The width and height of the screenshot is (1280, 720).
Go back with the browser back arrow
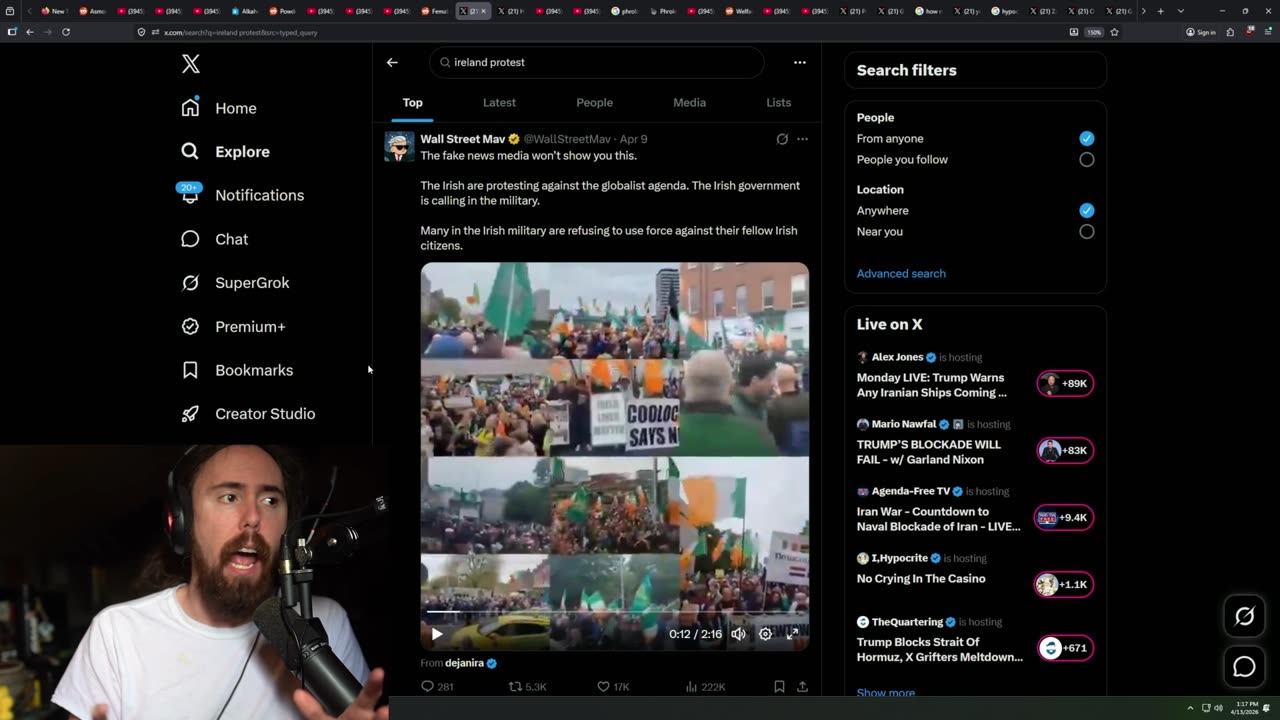[x=30, y=32]
